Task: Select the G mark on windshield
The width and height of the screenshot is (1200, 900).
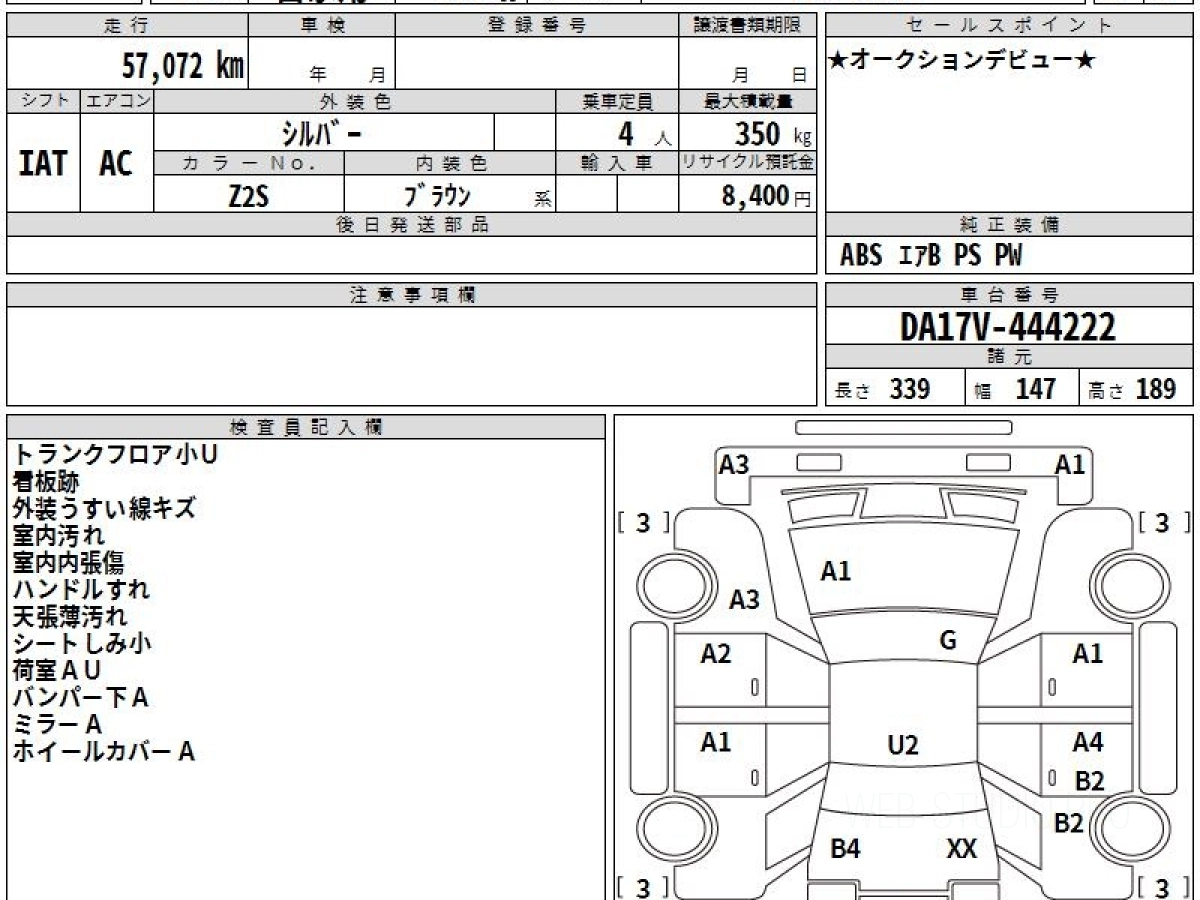Action: point(948,641)
